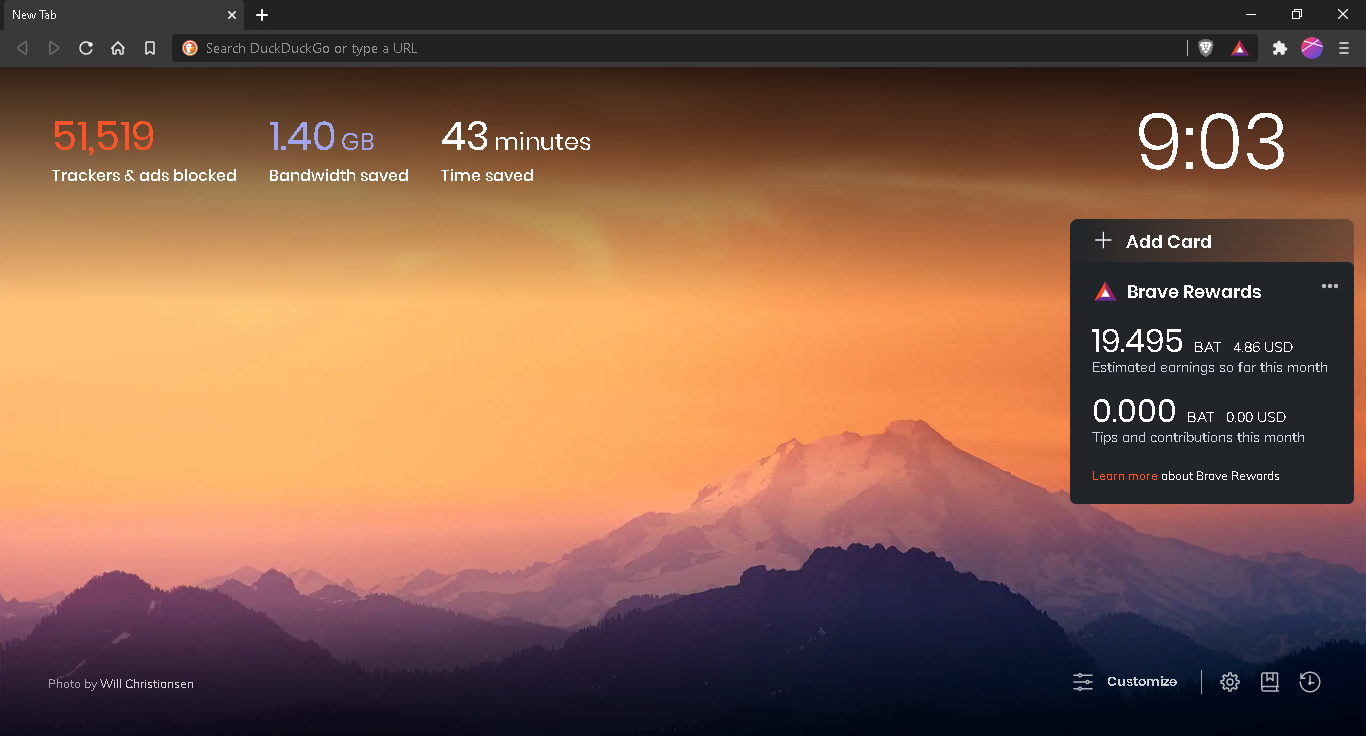Click the Add Card button
This screenshot has height=736, width=1366.
[1151, 241]
